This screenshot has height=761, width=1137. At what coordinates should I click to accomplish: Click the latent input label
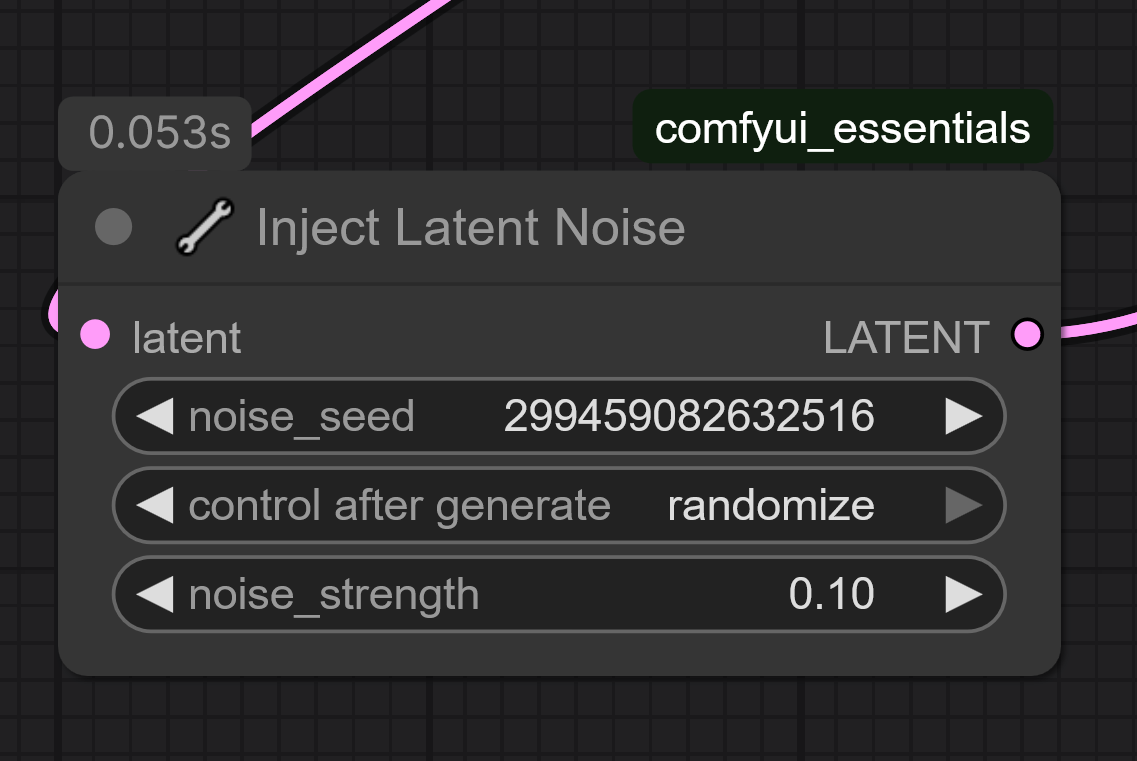pos(187,338)
